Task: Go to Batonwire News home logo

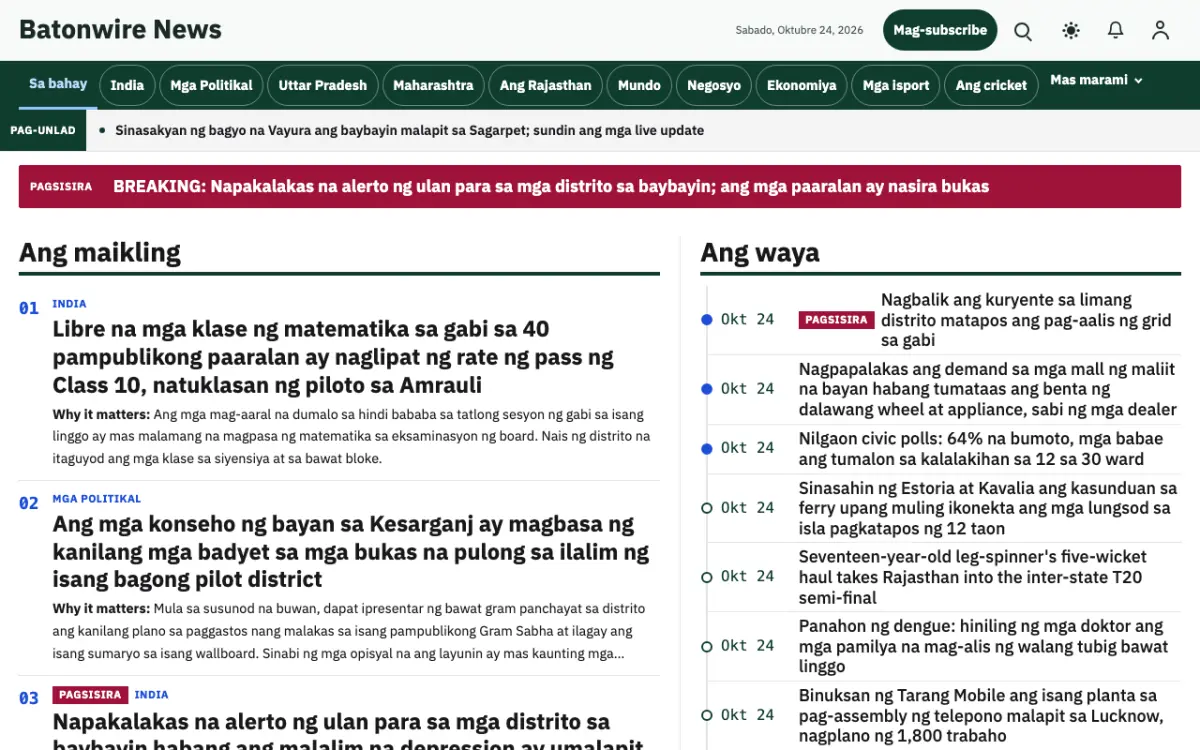Action: [x=120, y=30]
